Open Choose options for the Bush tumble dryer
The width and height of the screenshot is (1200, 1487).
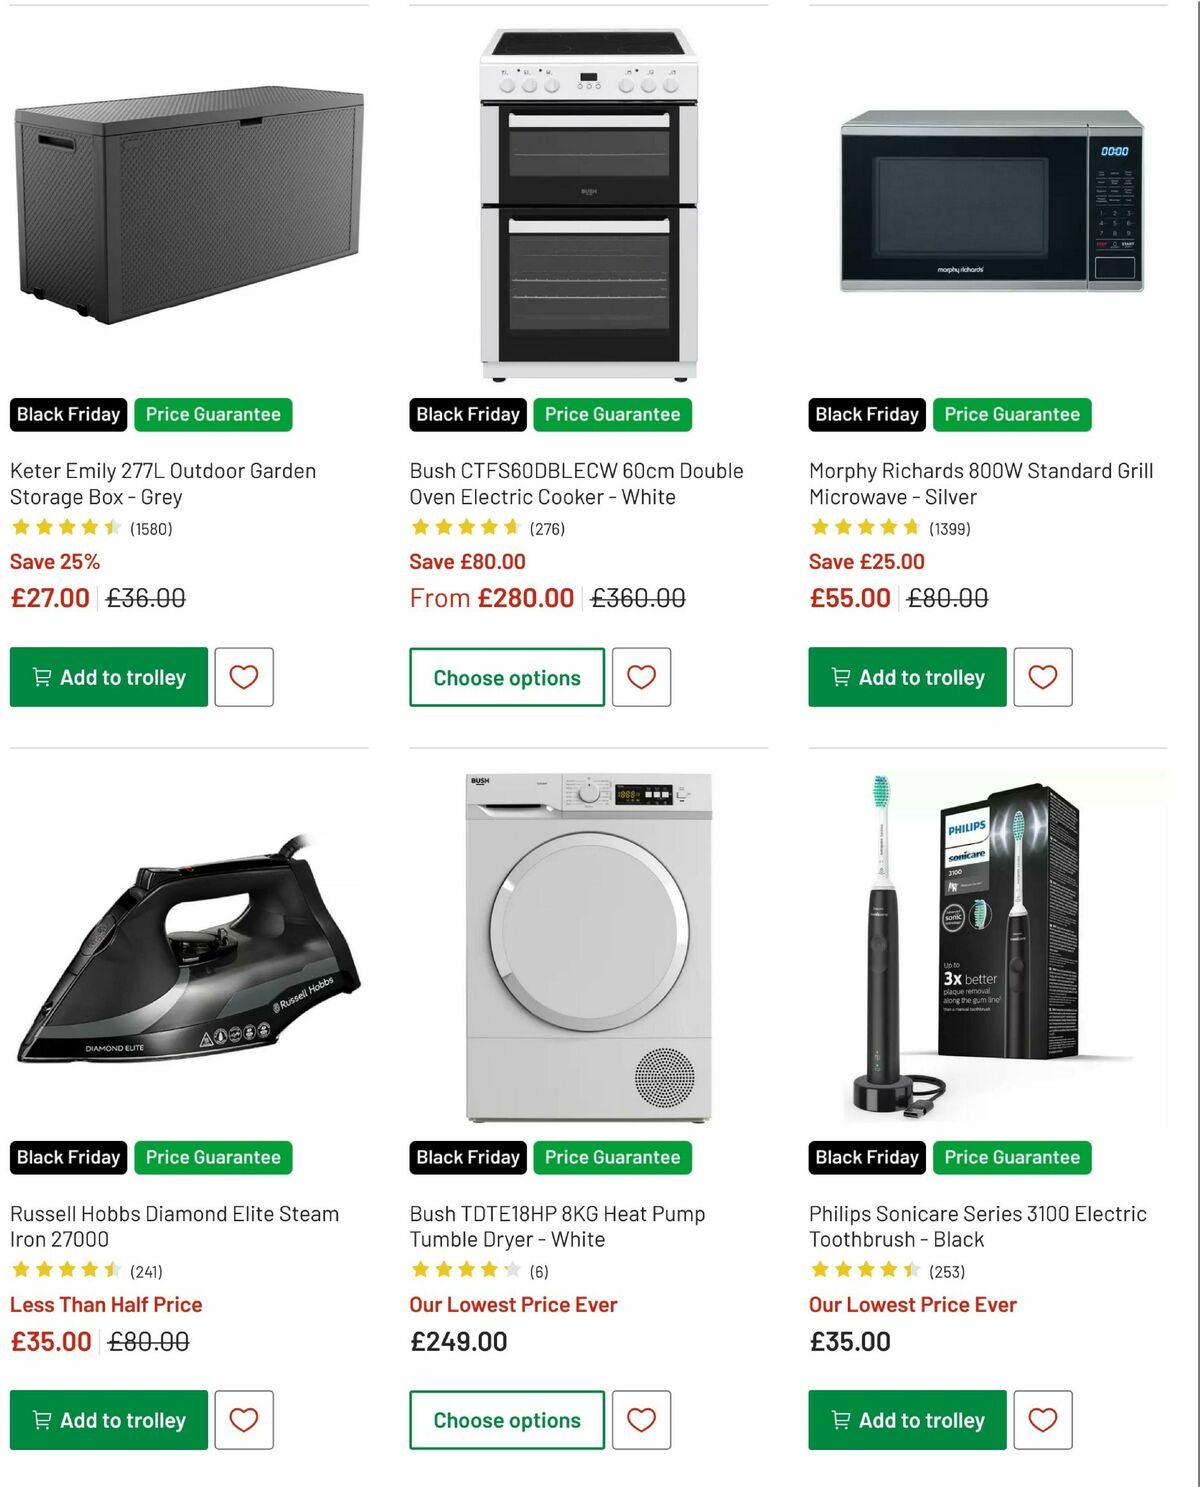pos(506,1420)
